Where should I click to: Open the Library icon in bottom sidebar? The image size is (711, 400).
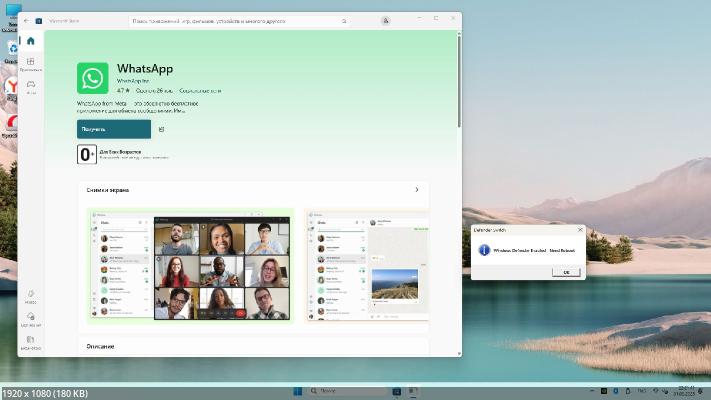(x=30, y=342)
